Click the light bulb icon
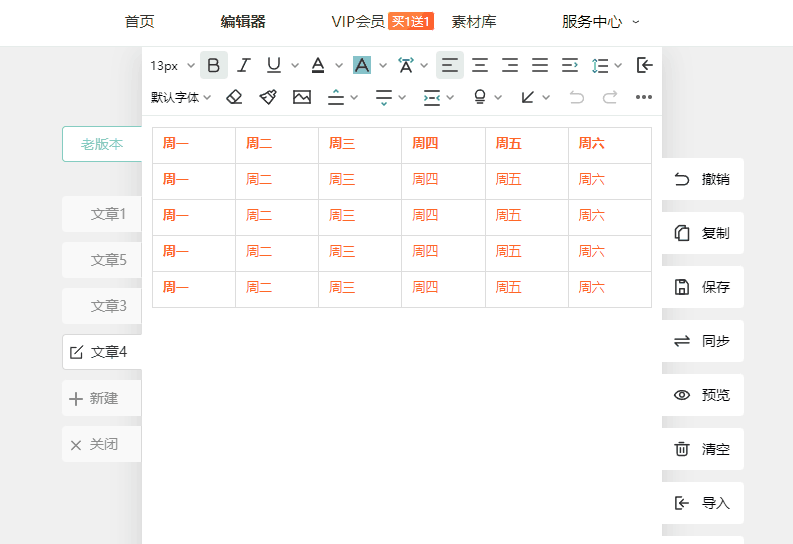The height and width of the screenshot is (544, 793). pyautogui.click(x=480, y=97)
